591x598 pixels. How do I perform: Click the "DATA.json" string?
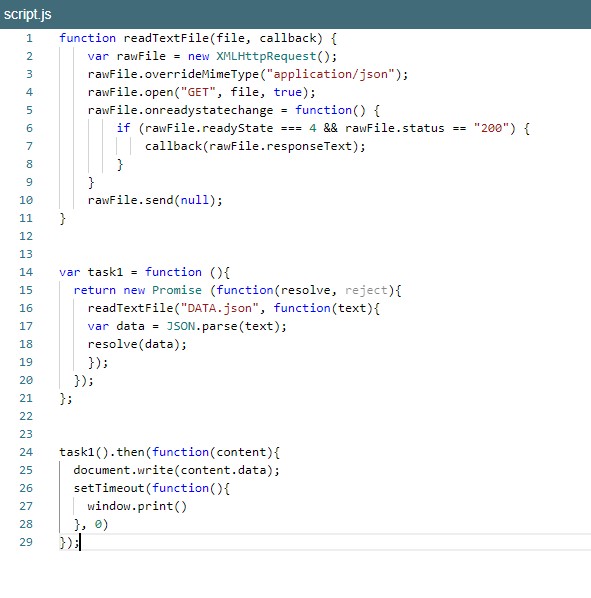pos(220,308)
